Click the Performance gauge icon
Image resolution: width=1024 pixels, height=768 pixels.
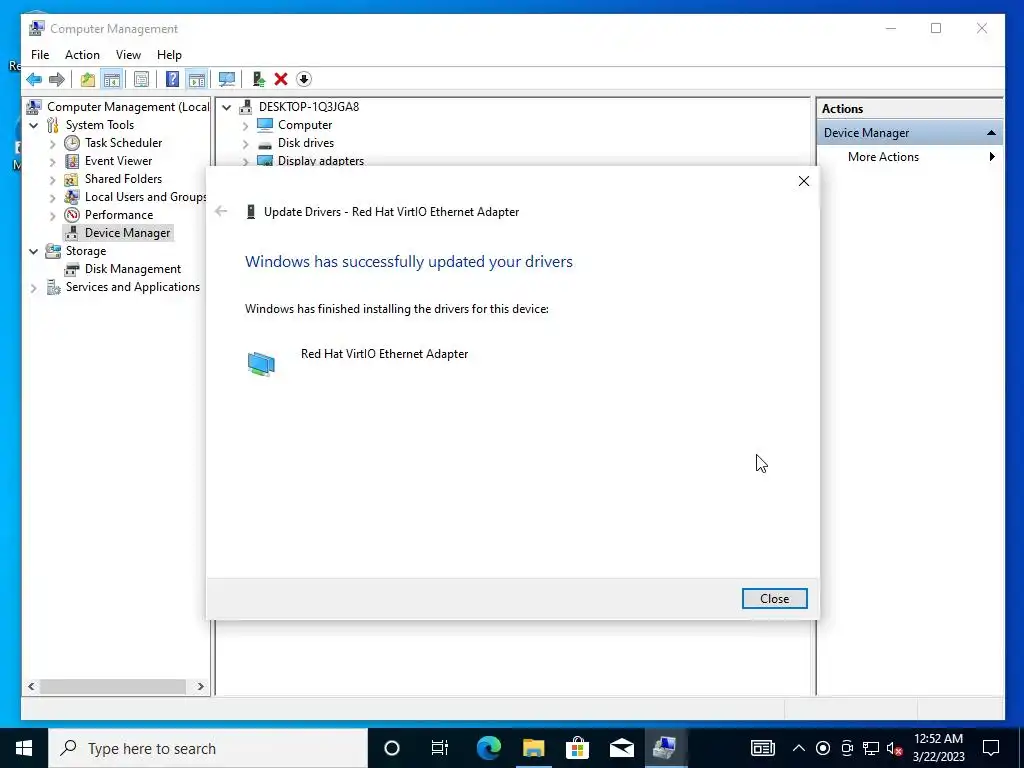pyautogui.click(x=72, y=215)
